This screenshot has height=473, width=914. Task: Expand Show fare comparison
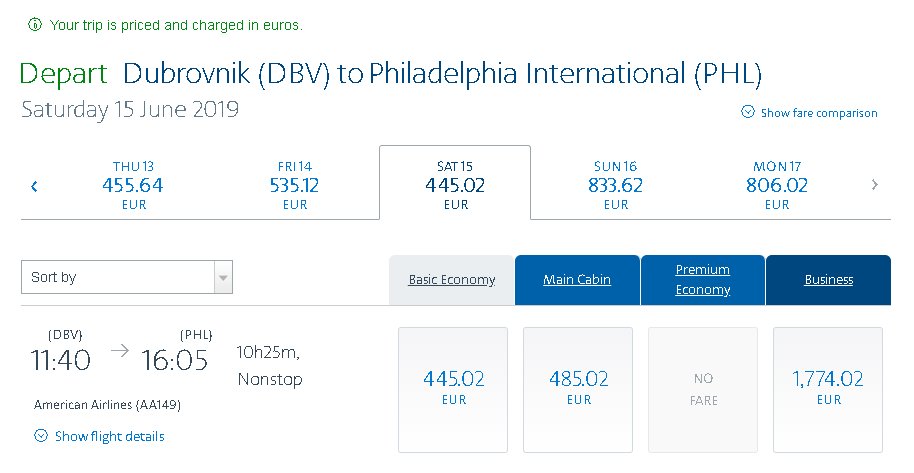point(818,113)
